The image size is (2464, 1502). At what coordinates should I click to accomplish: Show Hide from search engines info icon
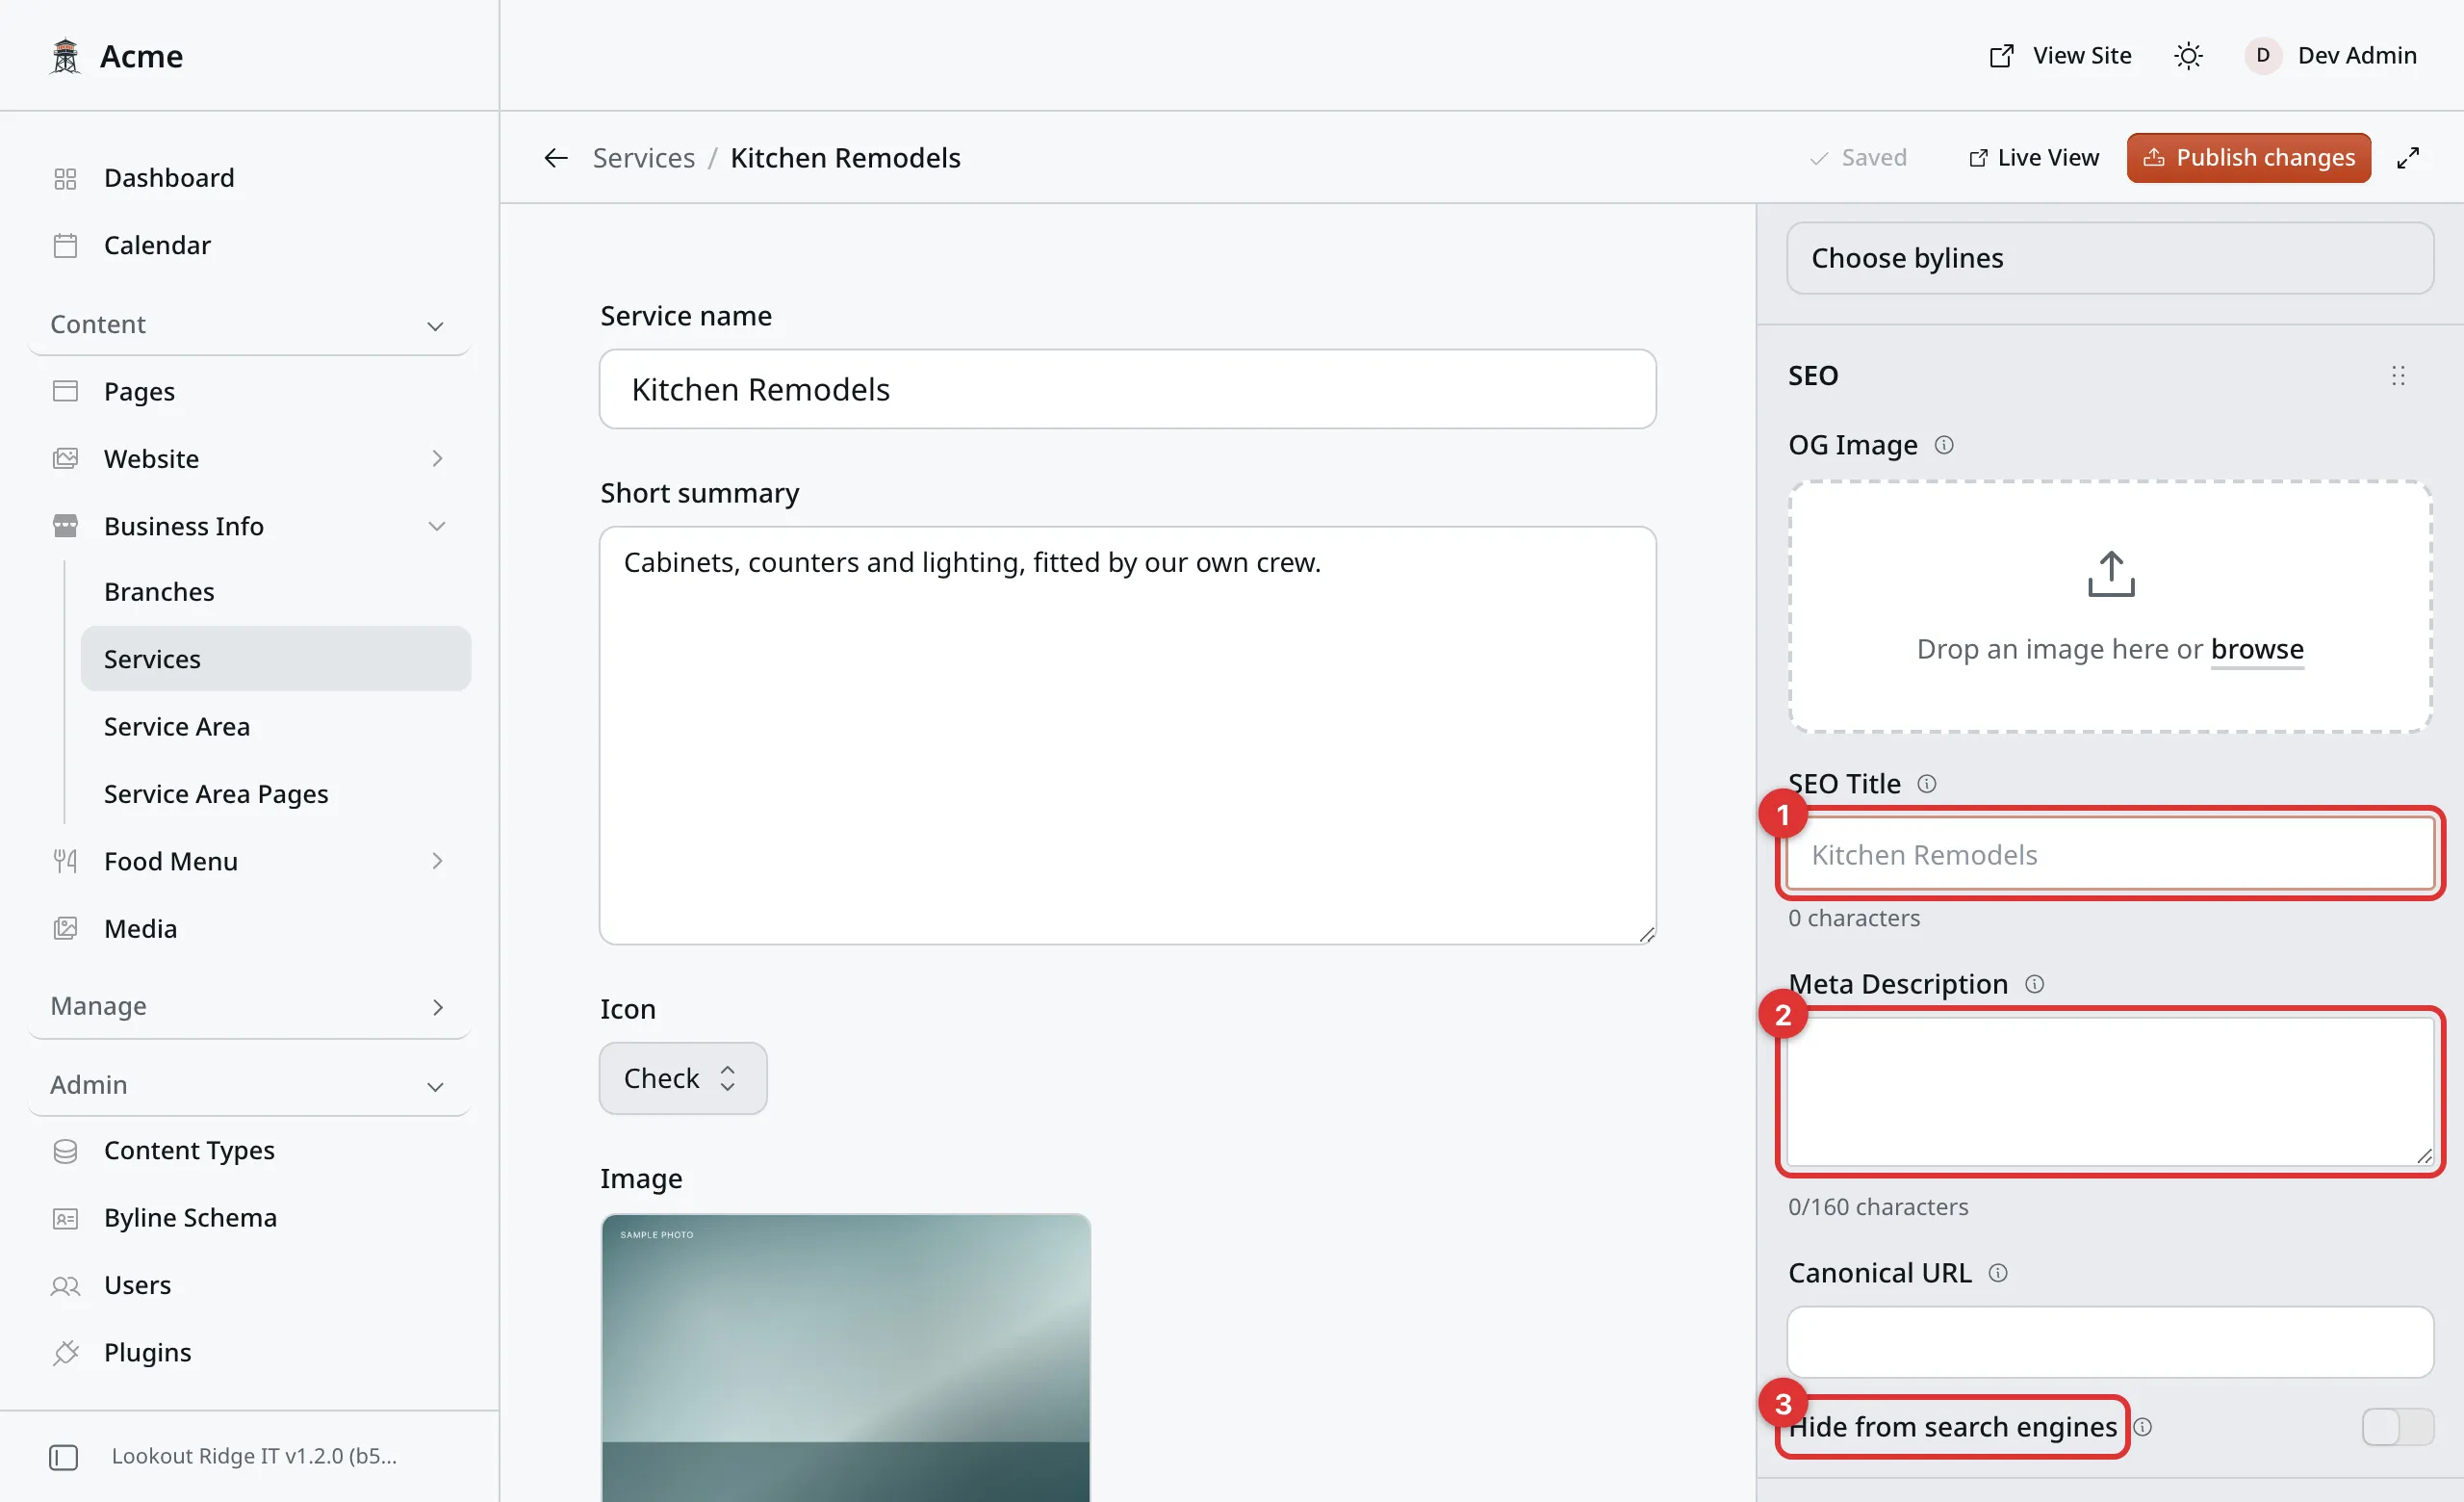pyautogui.click(x=2143, y=1427)
